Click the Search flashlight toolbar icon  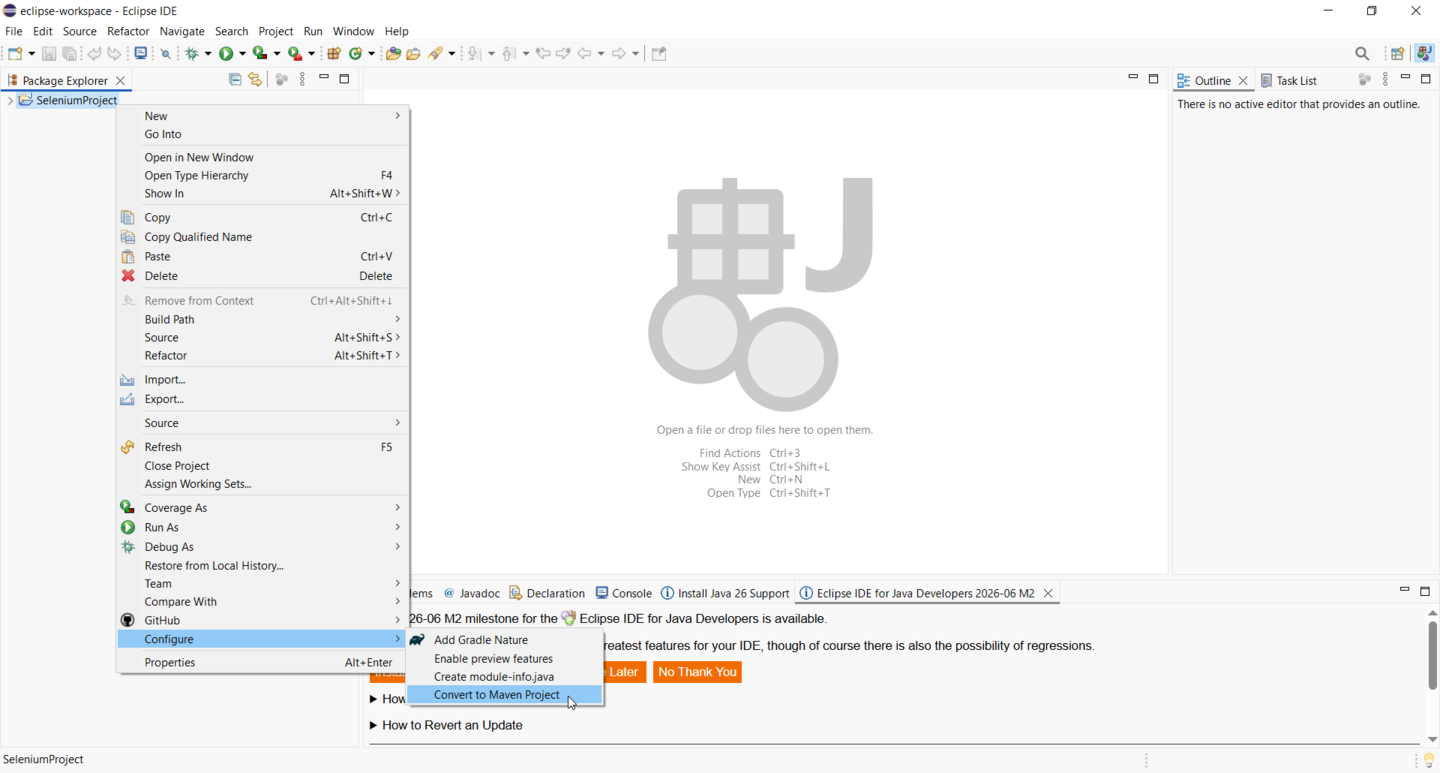coord(436,54)
